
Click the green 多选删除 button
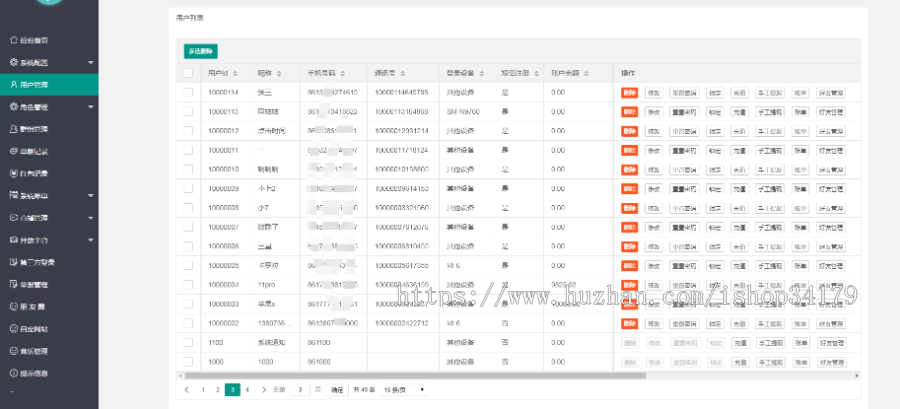coord(201,51)
